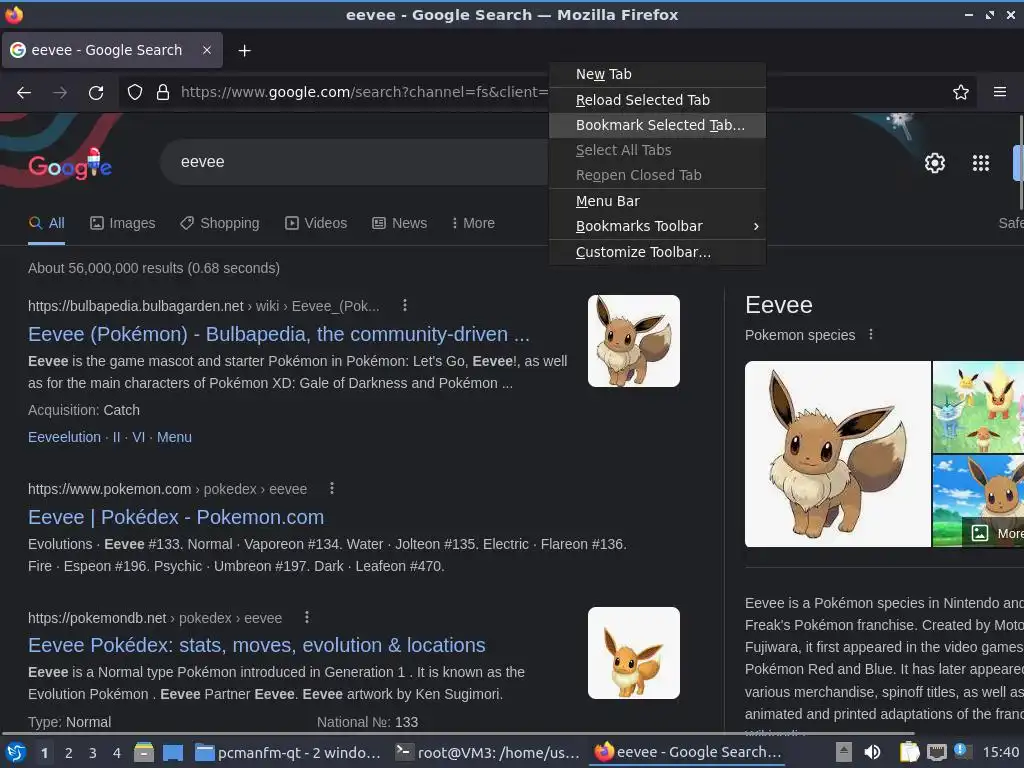This screenshot has width=1024, height=768.
Task: Focus the root@VM3 terminal taskbar item
Action: [488, 752]
